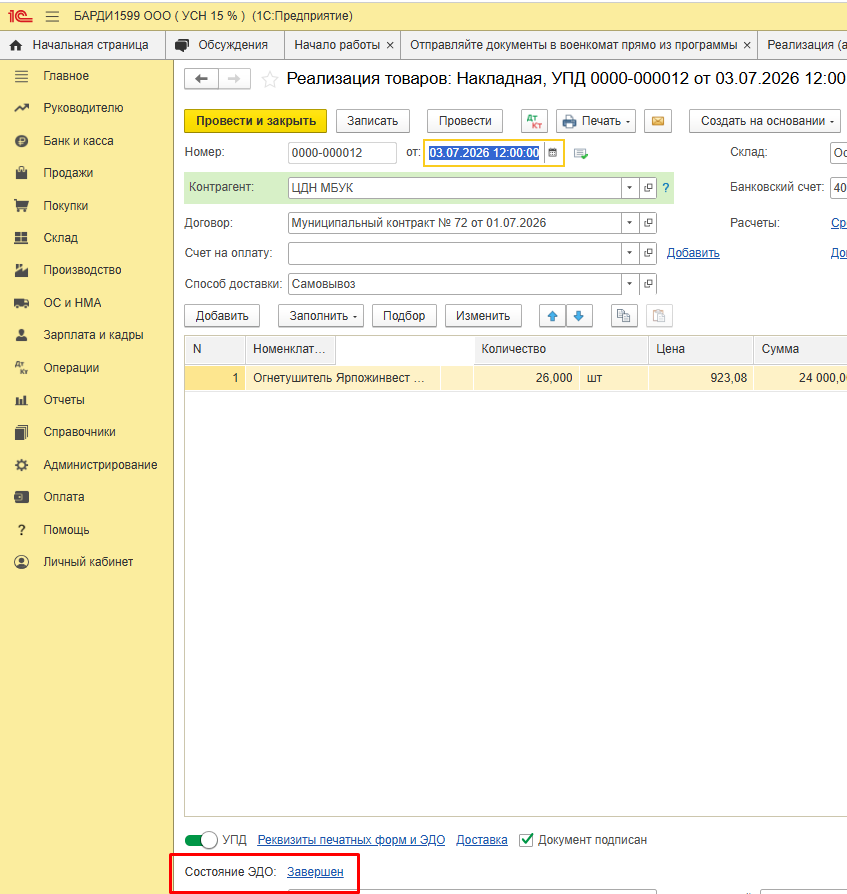The width and height of the screenshot is (847, 894).
Task: Open the Продажи section in sidebar
Action: tap(68, 173)
